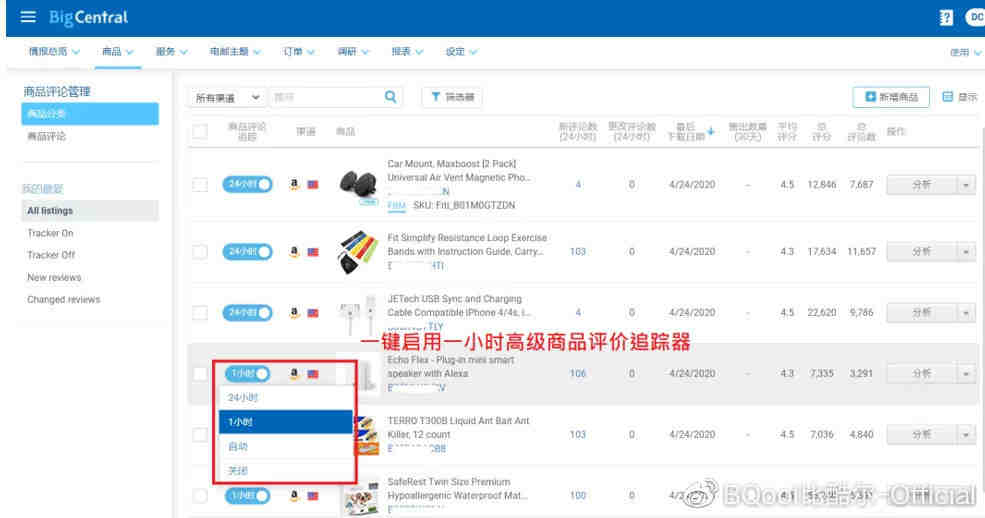The image size is (985, 518).
Task: Click into the search input field
Action: click(x=325, y=97)
